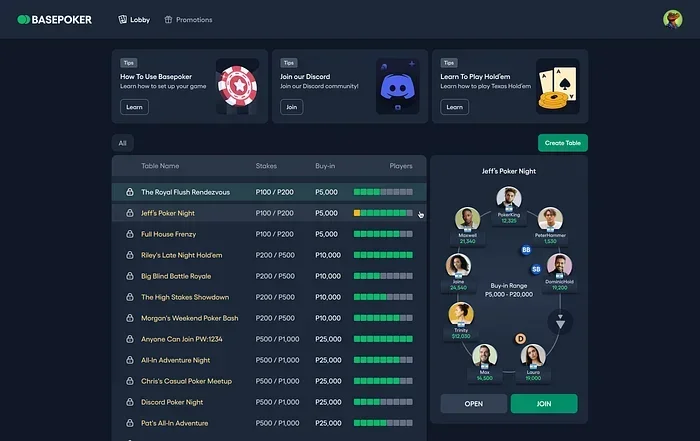Click the player-count bar for Jeff's Poker Night
Viewport: 700px width, 441px height.
[383, 213]
